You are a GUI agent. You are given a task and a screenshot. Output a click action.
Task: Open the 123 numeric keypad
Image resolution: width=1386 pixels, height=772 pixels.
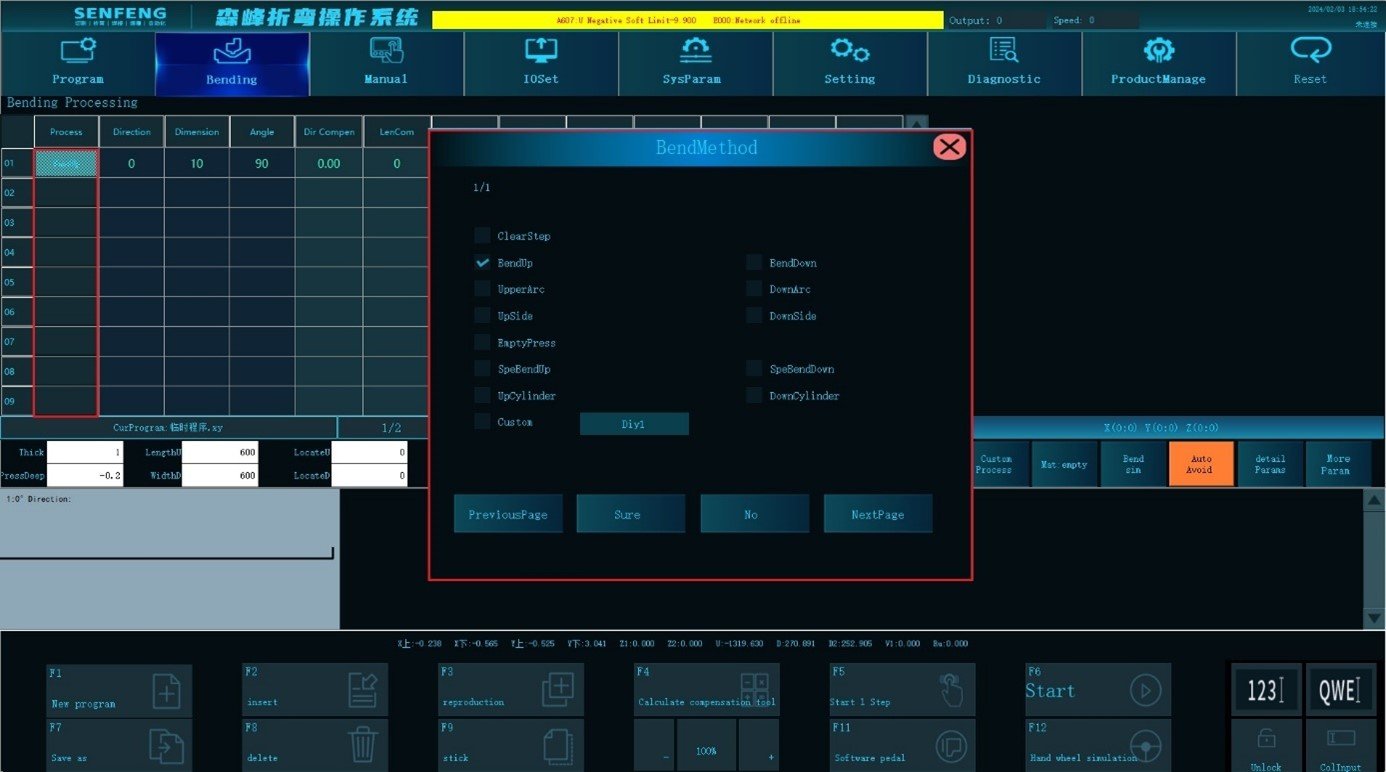point(1265,690)
